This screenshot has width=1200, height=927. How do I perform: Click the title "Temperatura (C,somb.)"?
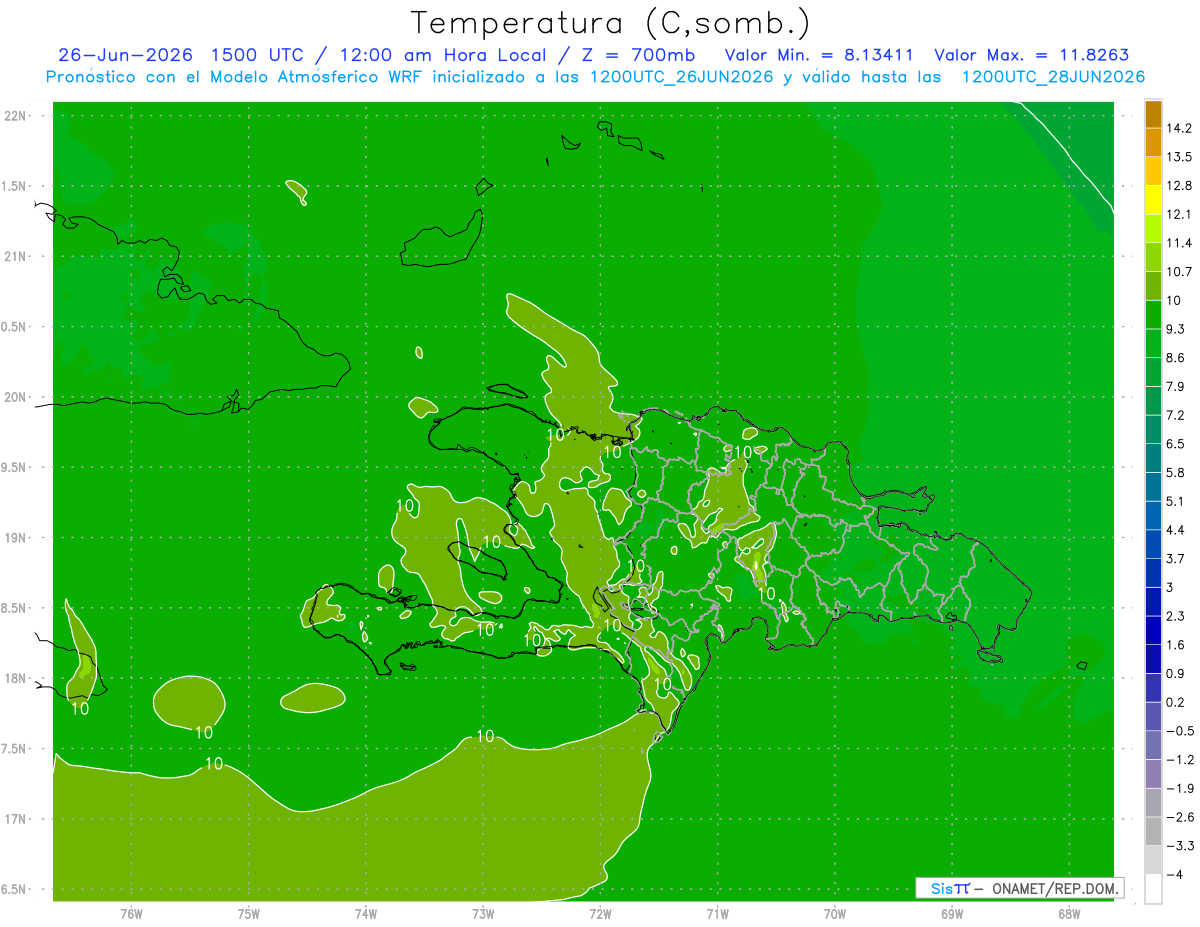pyautogui.click(x=611, y=23)
